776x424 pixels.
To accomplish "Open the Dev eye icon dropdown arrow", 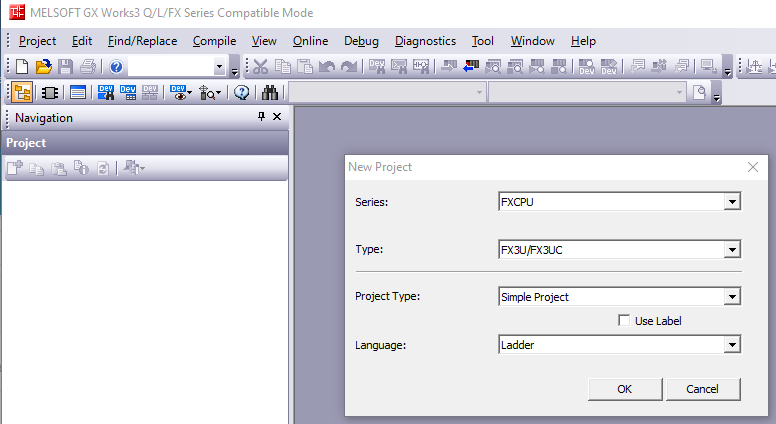I will pyautogui.click(x=190, y=93).
